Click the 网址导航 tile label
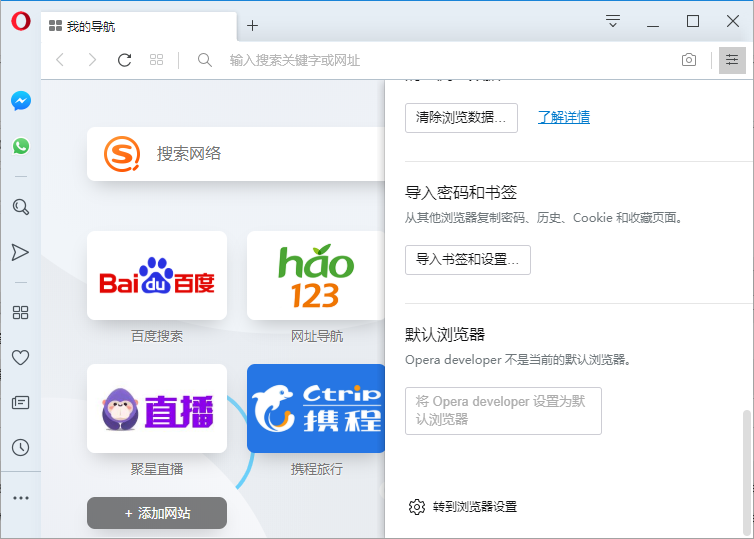754x539 pixels. [x=316, y=336]
